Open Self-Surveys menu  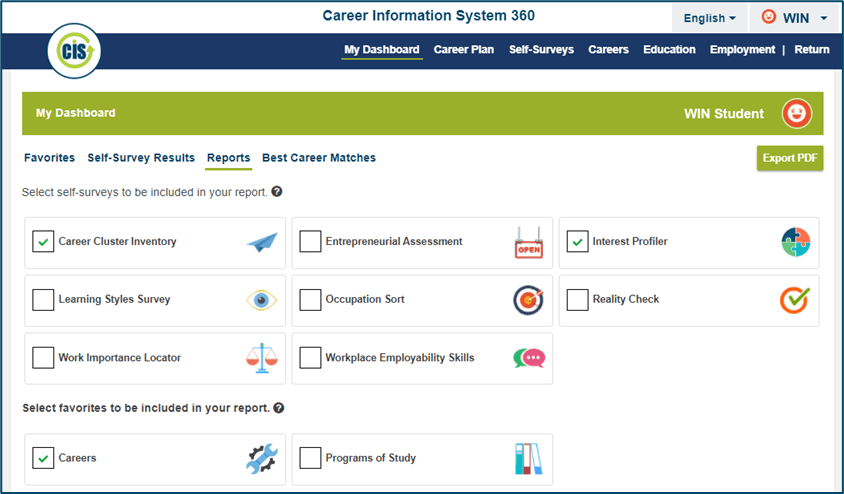click(x=541, y=50)
